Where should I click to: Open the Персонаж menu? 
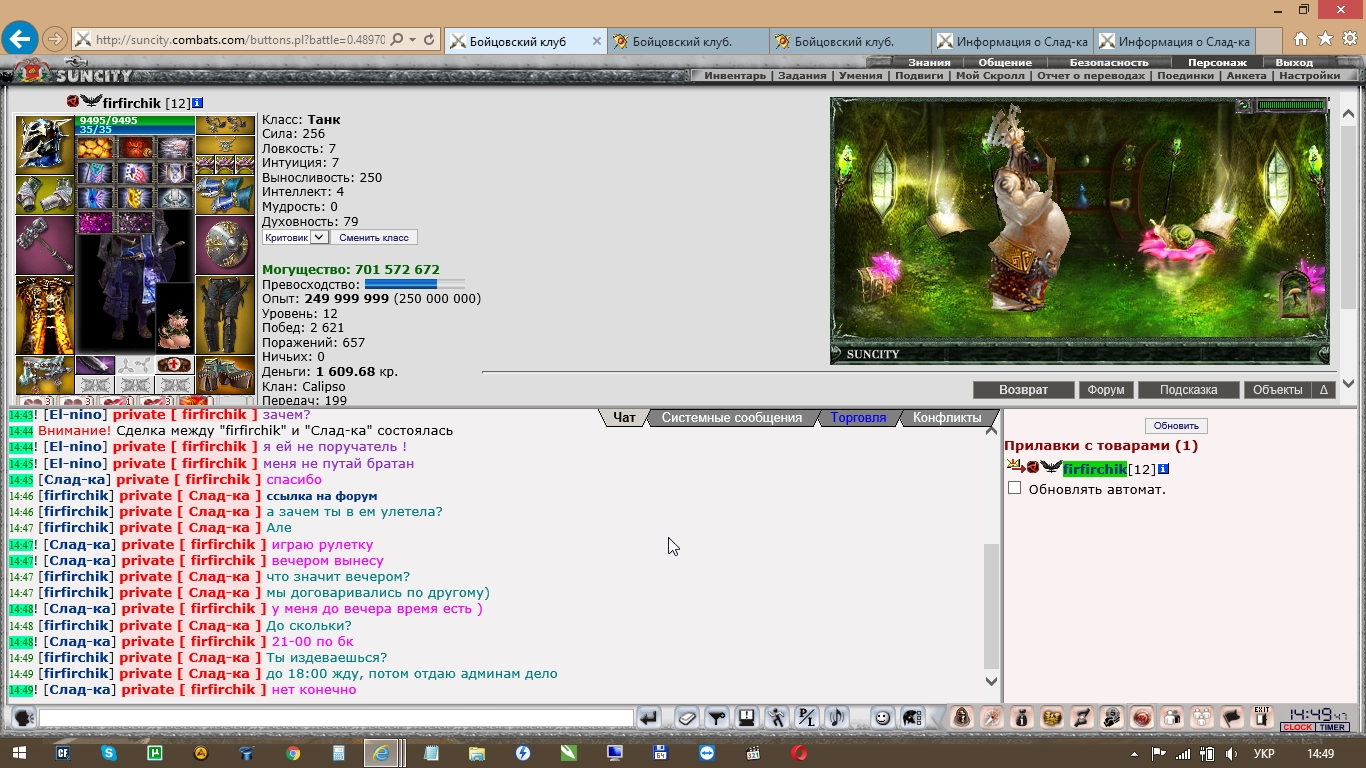coord(1217,62)
